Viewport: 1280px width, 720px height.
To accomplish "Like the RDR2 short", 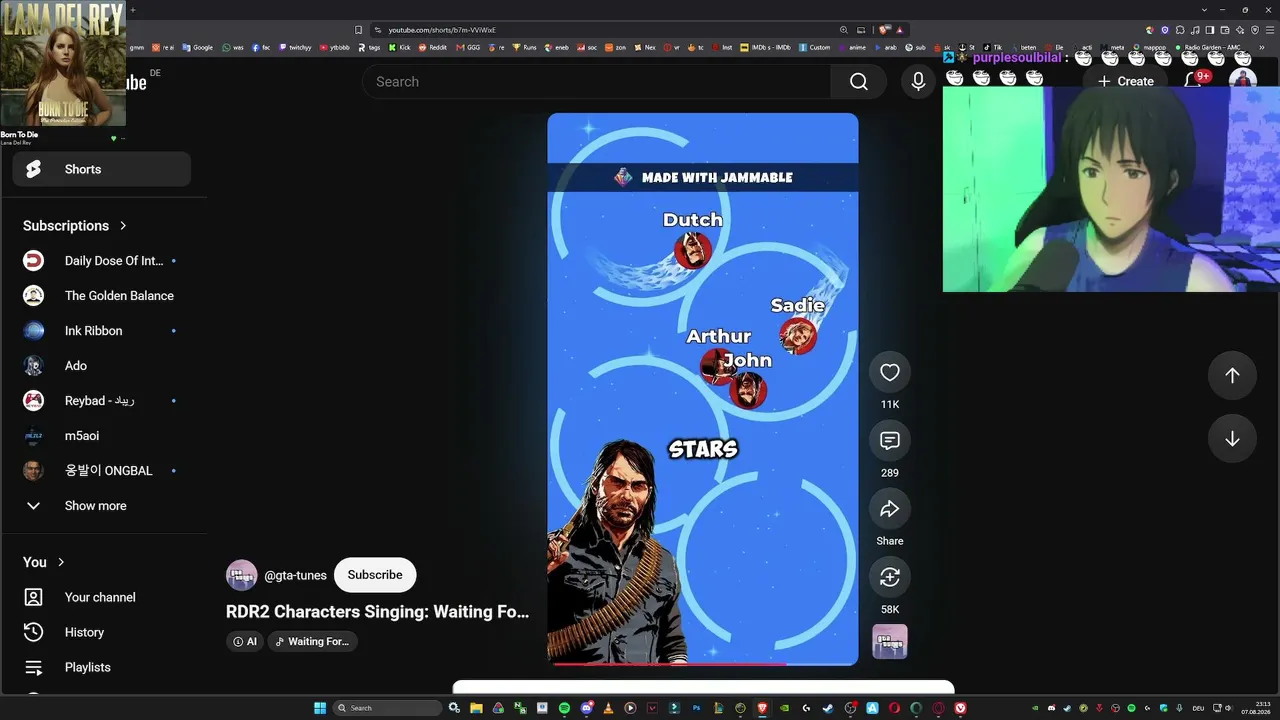I will (890, 373).
